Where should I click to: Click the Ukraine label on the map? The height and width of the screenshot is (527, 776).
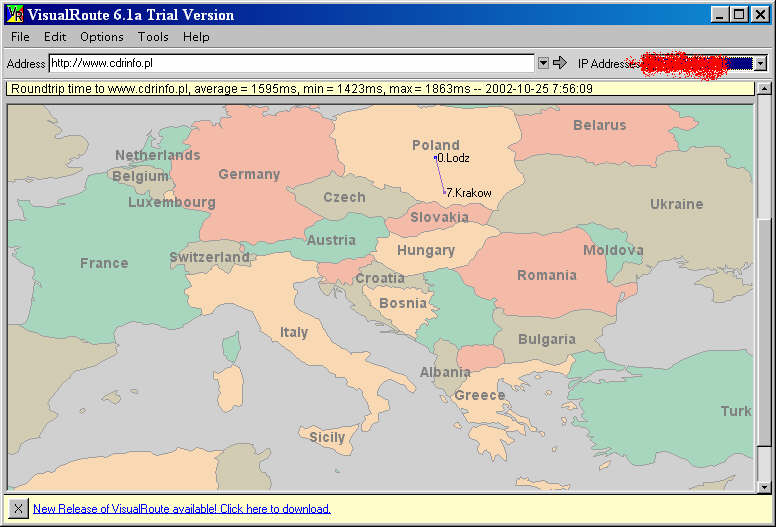[x=677, y=204]
